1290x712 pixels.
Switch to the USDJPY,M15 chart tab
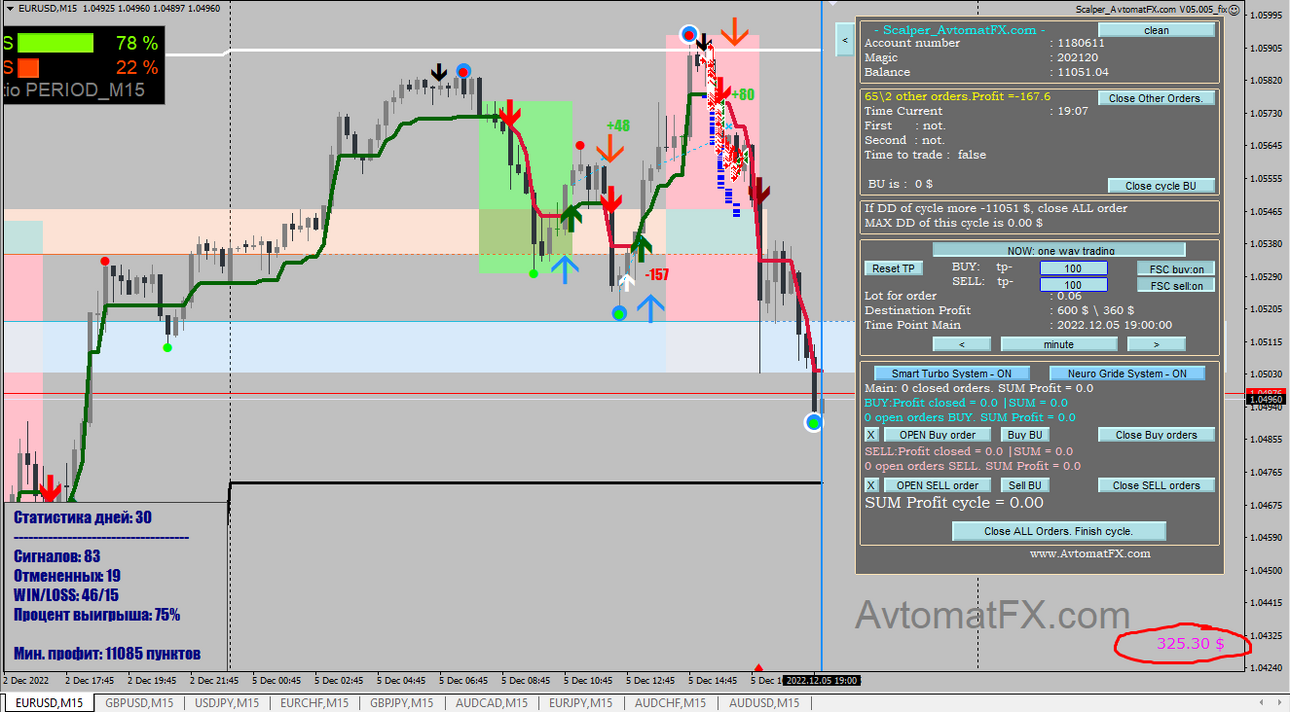pos(229,703)
